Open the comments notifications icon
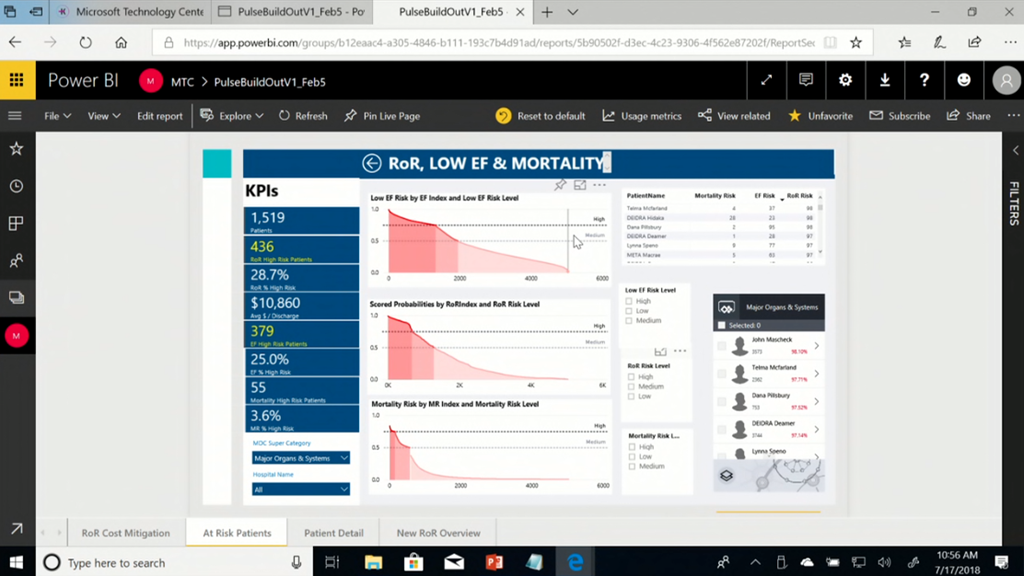 coord(806,80)
